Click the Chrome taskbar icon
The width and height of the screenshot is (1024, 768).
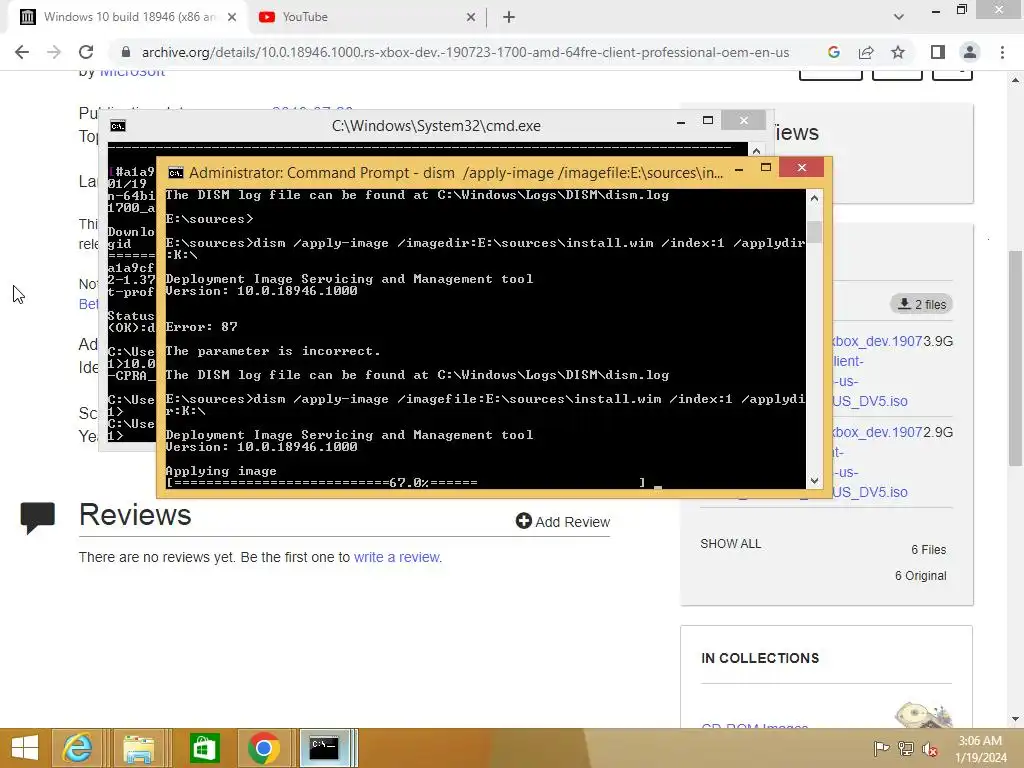pyautogui.click(x=264, y=748)
